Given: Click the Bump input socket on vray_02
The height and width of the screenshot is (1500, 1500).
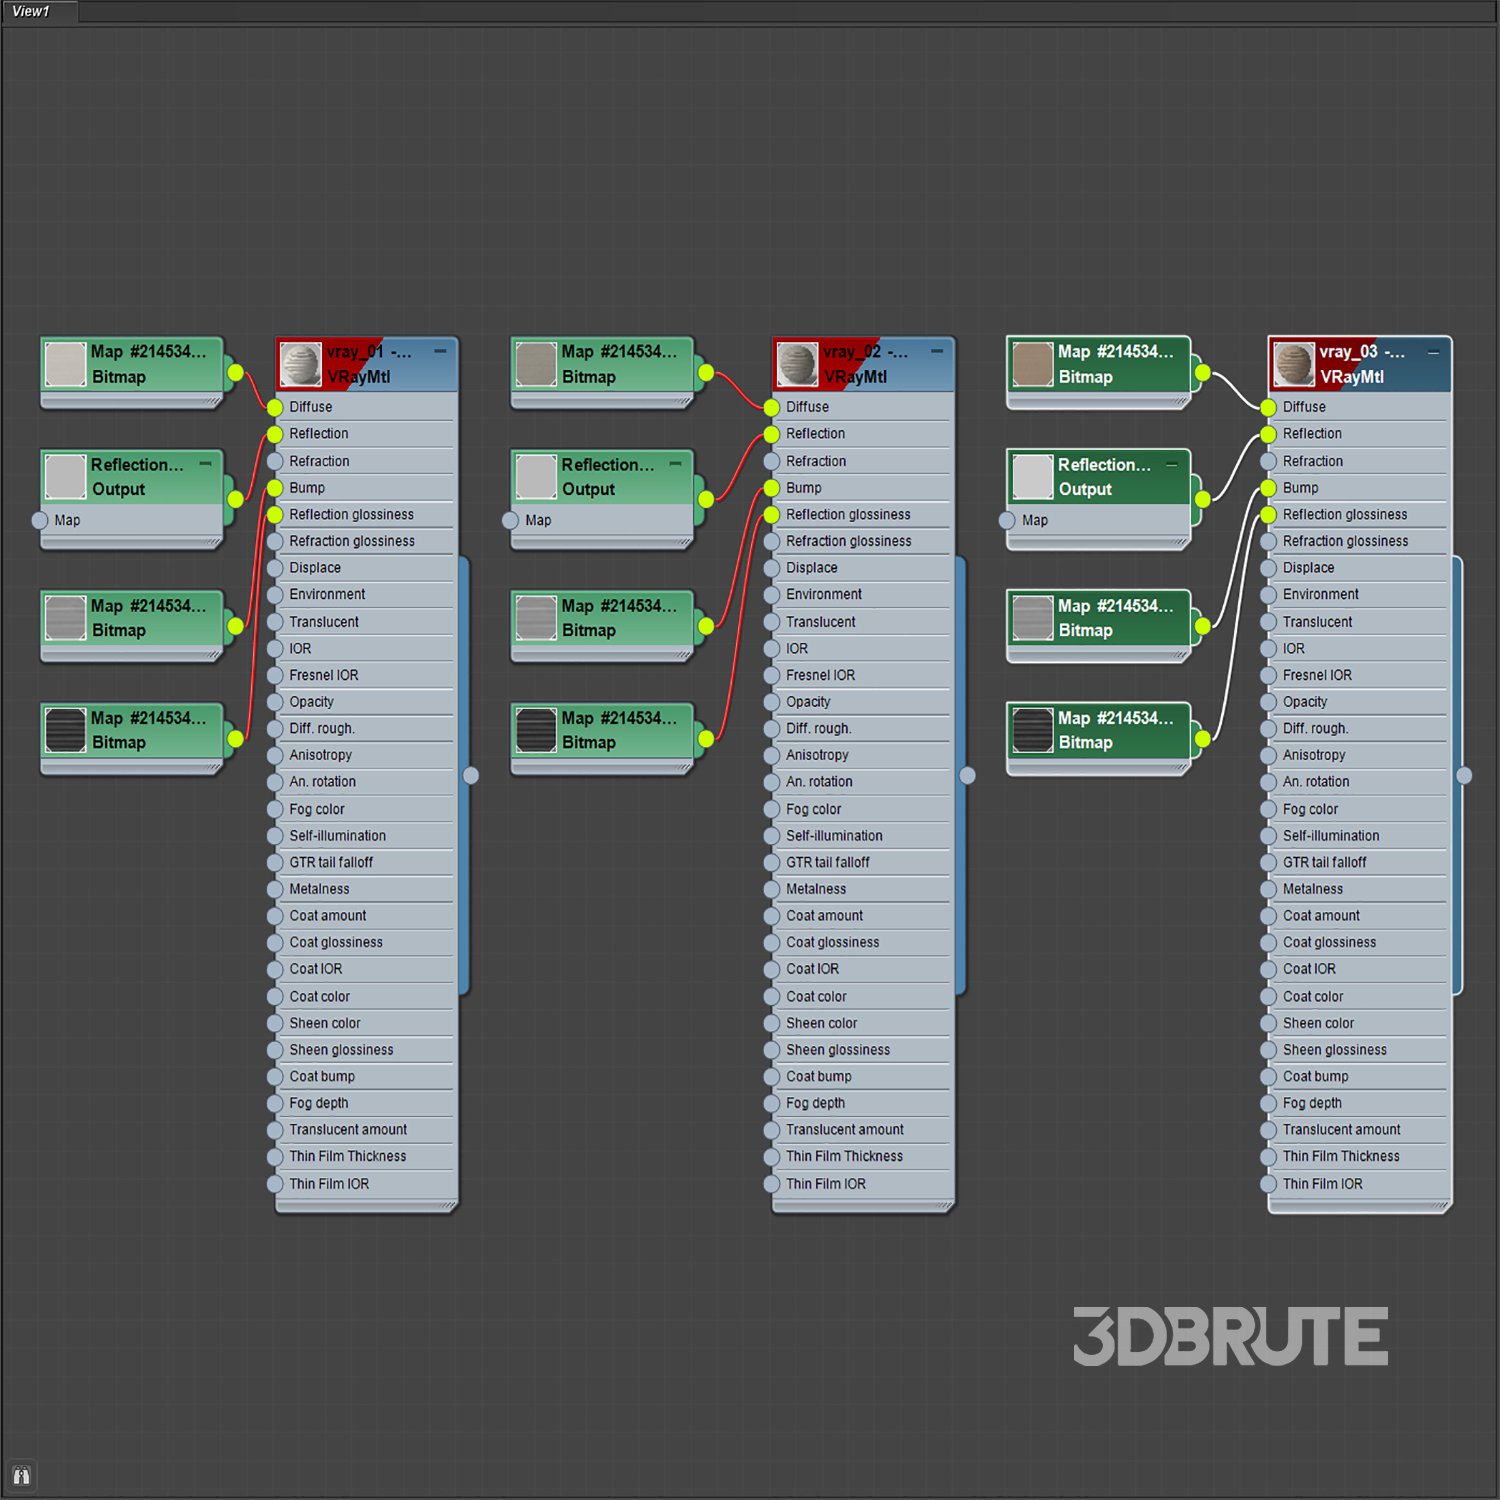Looking at the screenshot, I should coord(771,488).
